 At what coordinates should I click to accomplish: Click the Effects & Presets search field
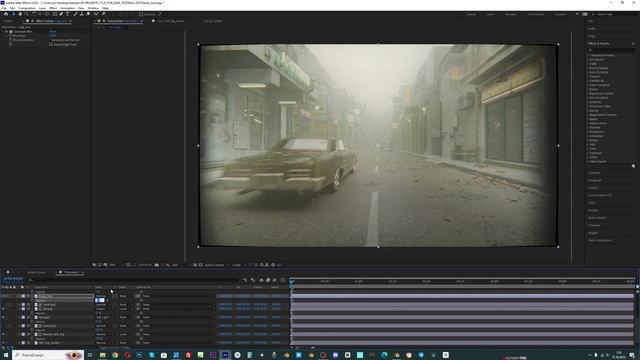click(x=611, y=50)
